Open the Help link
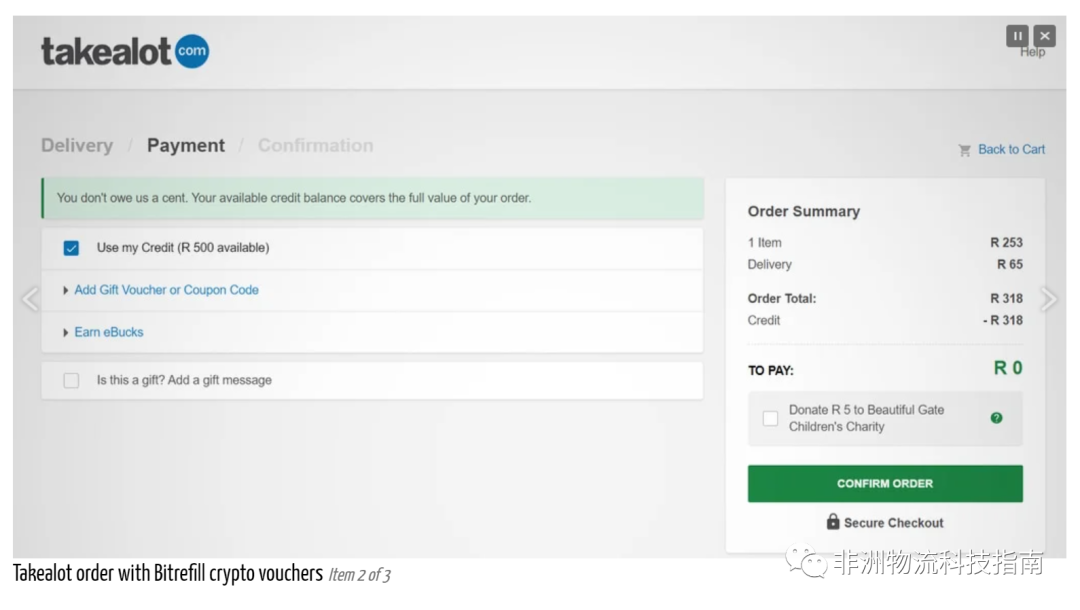The width and height of the screenshot is (1080, 610). 1032,53
